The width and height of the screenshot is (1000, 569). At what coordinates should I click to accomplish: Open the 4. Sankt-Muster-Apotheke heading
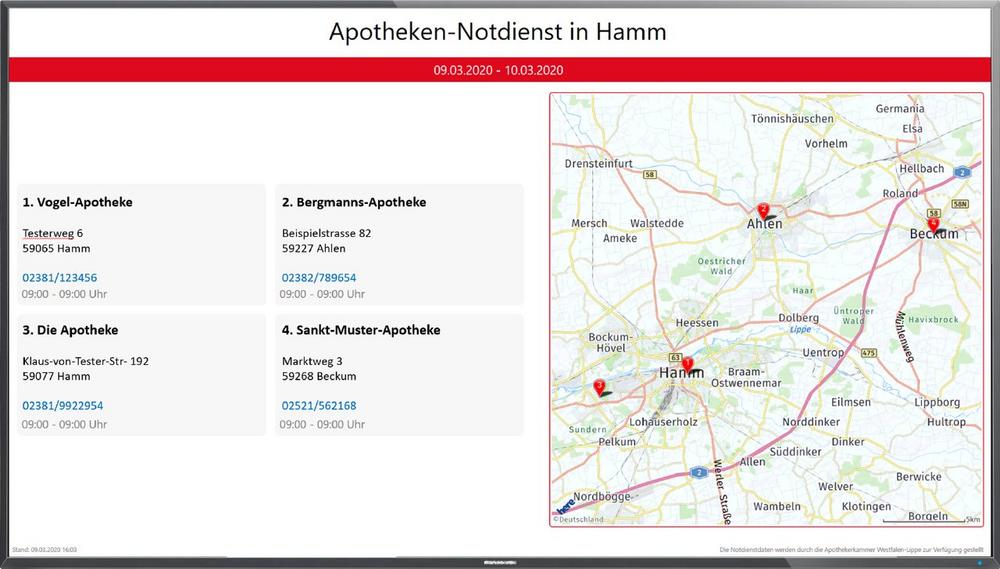[361, 330]
